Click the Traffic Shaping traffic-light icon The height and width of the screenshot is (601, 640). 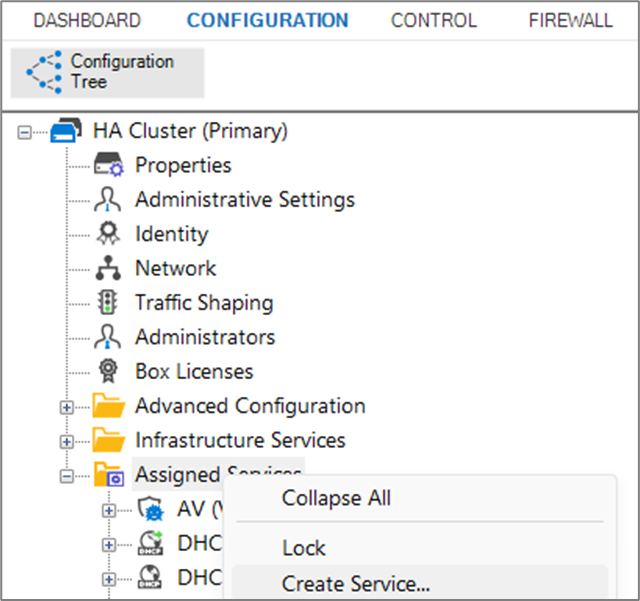[108, 303]
